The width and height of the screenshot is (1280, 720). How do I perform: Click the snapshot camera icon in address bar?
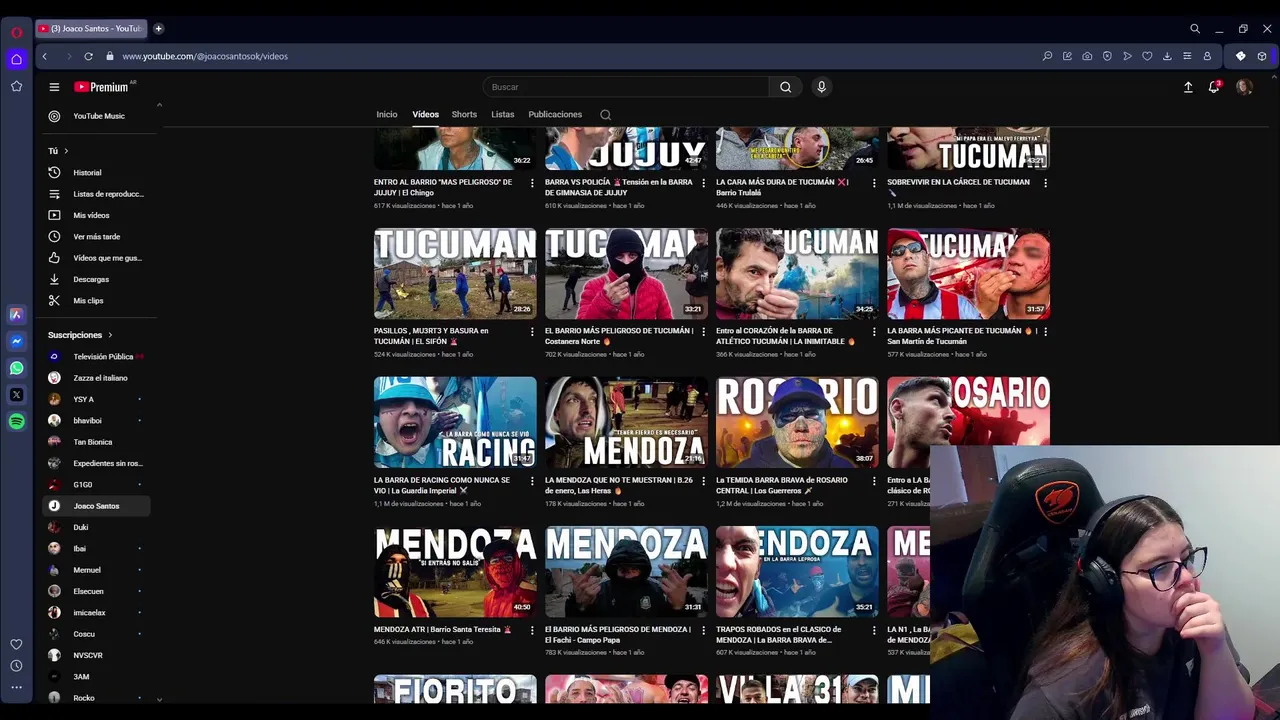[1087, 56]
